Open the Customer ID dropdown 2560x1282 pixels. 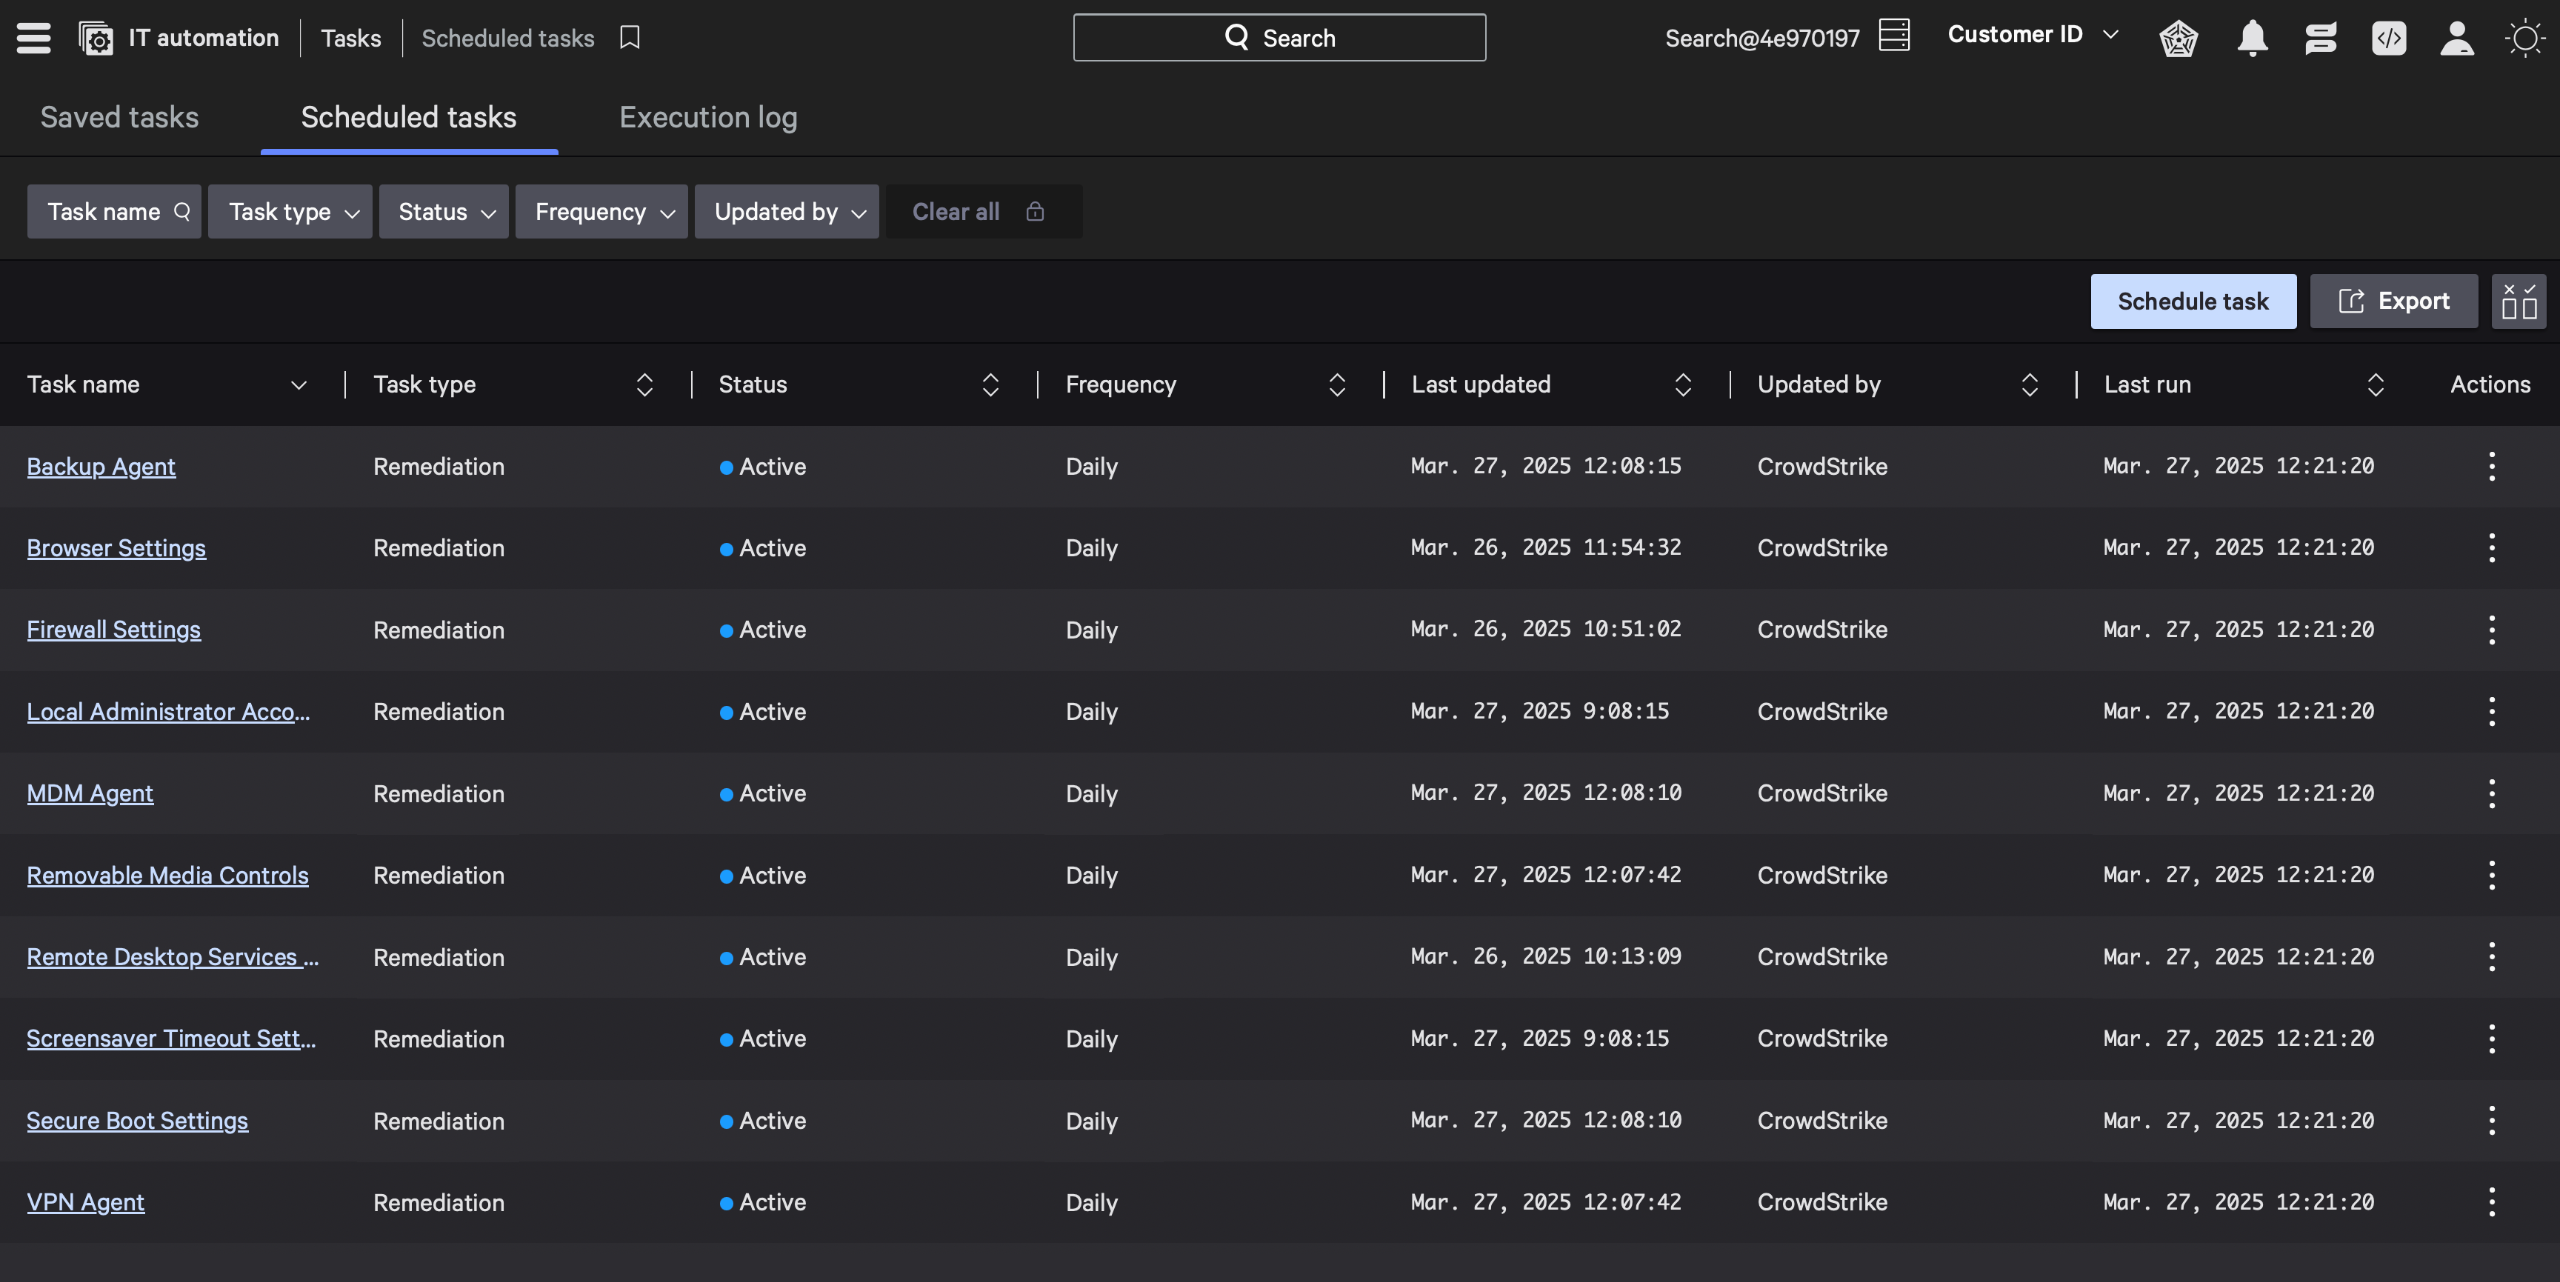[x=2033, y=35]
